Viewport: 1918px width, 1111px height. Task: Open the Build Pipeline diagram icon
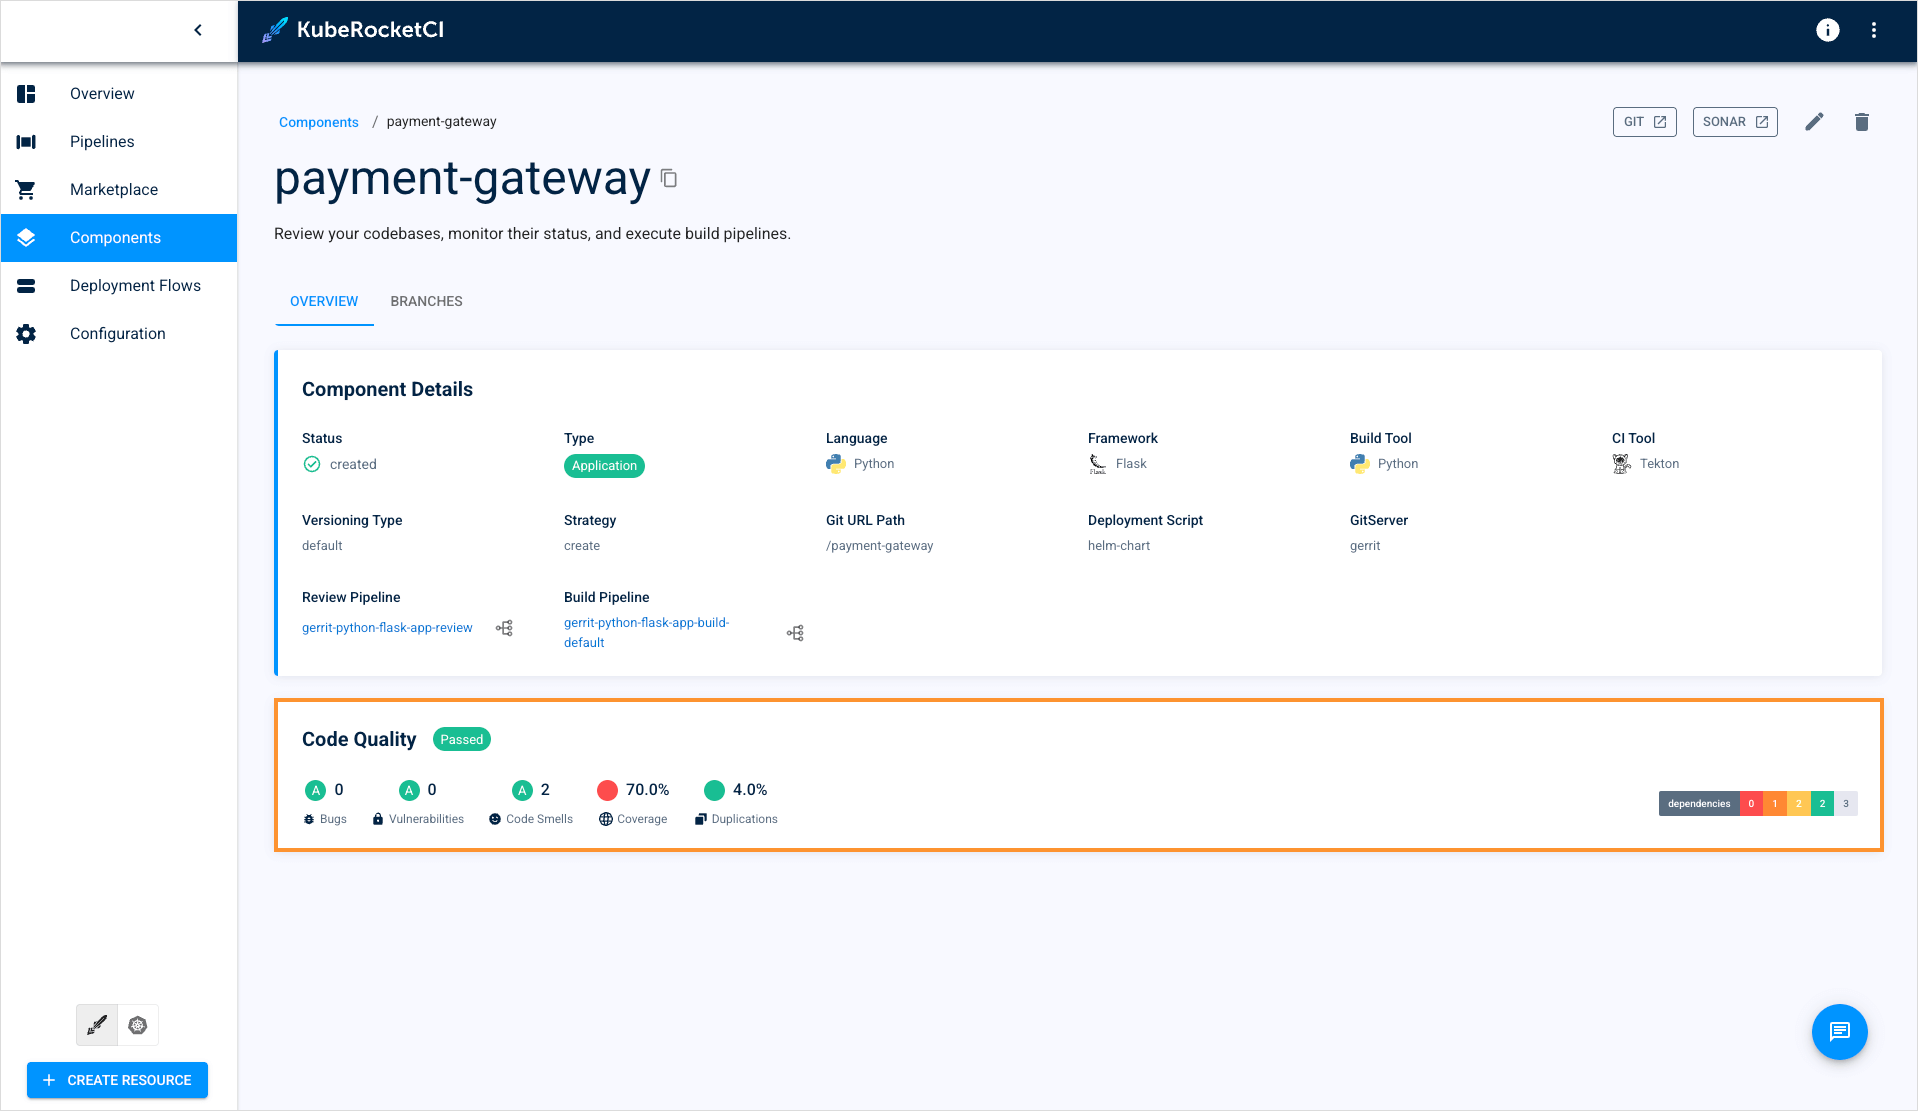tap(795, 632)
